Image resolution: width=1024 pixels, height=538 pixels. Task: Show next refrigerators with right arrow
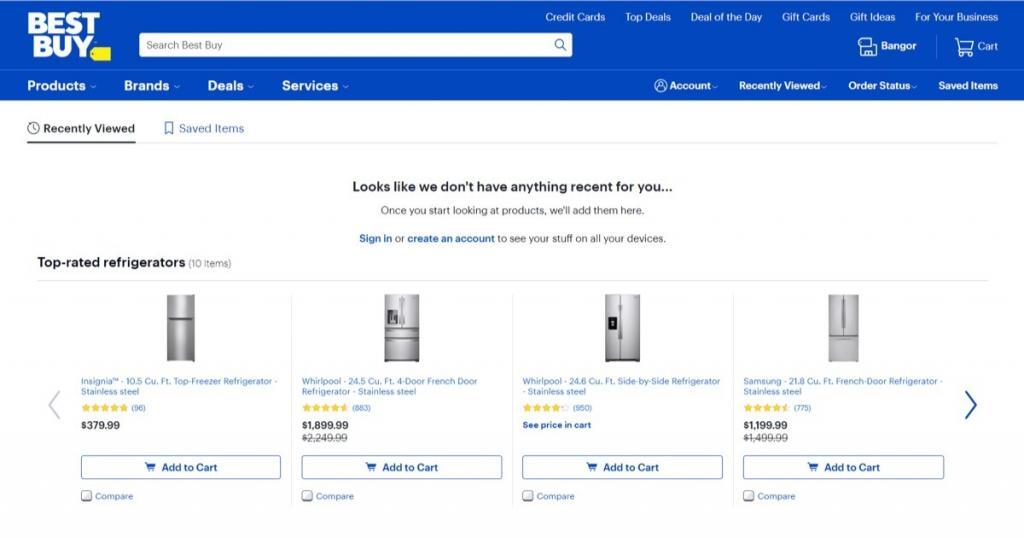tap(970, 405)
